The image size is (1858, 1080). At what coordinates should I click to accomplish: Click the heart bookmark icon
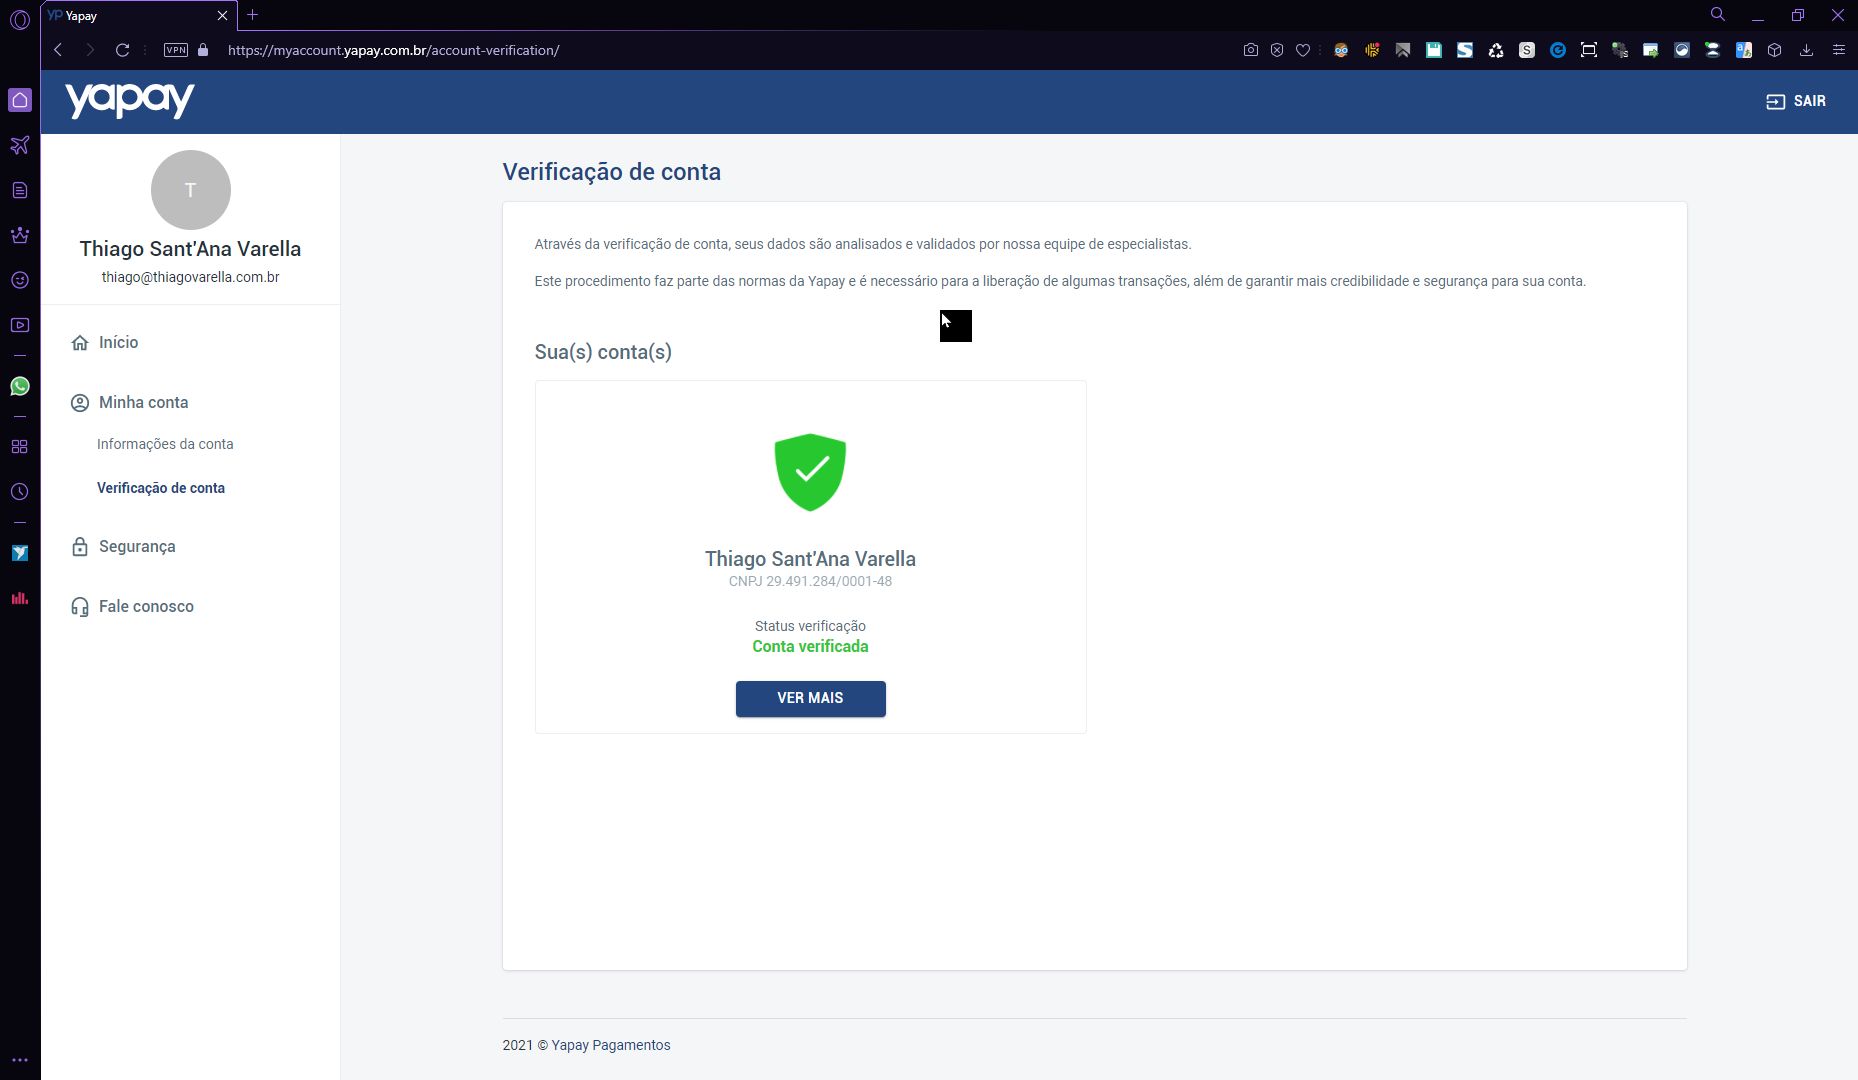pos(1303,50)
